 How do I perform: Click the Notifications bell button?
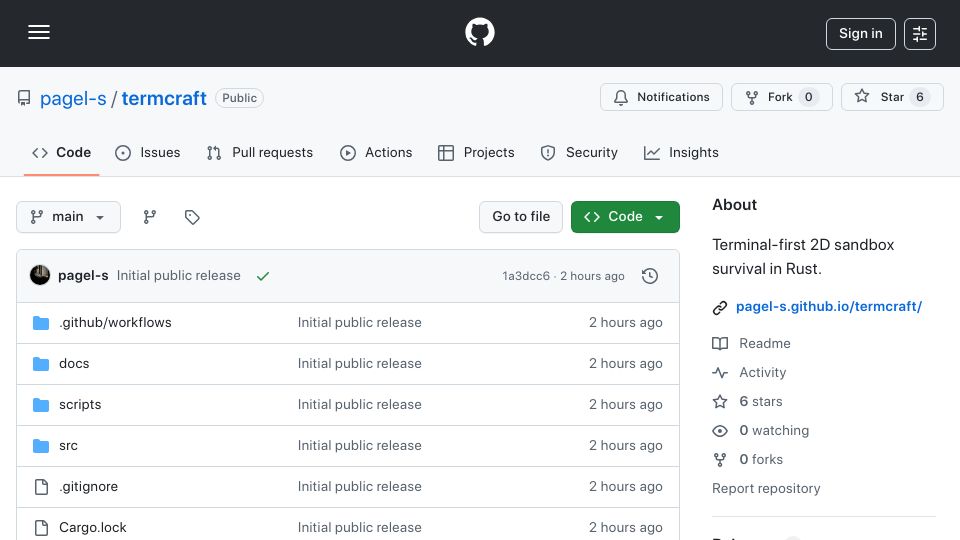pos(661,97)
